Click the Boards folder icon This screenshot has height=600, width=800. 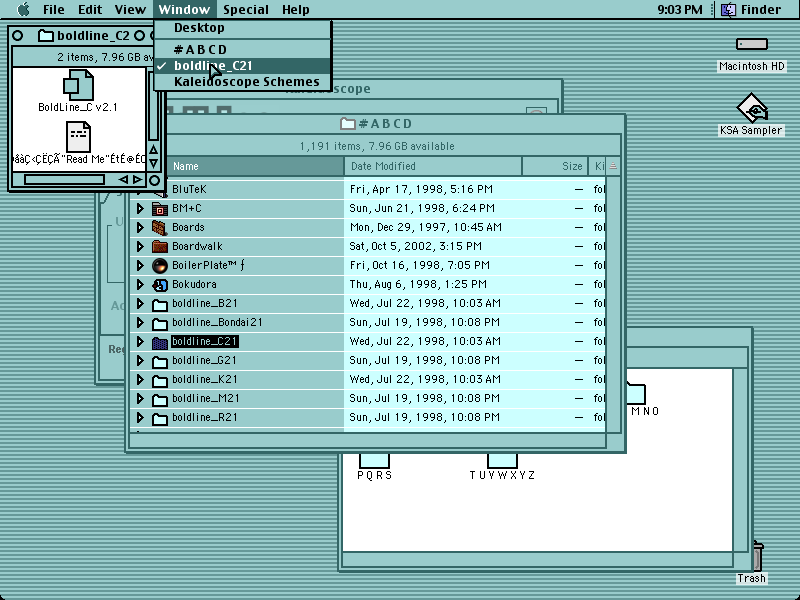tap(160, 228)
